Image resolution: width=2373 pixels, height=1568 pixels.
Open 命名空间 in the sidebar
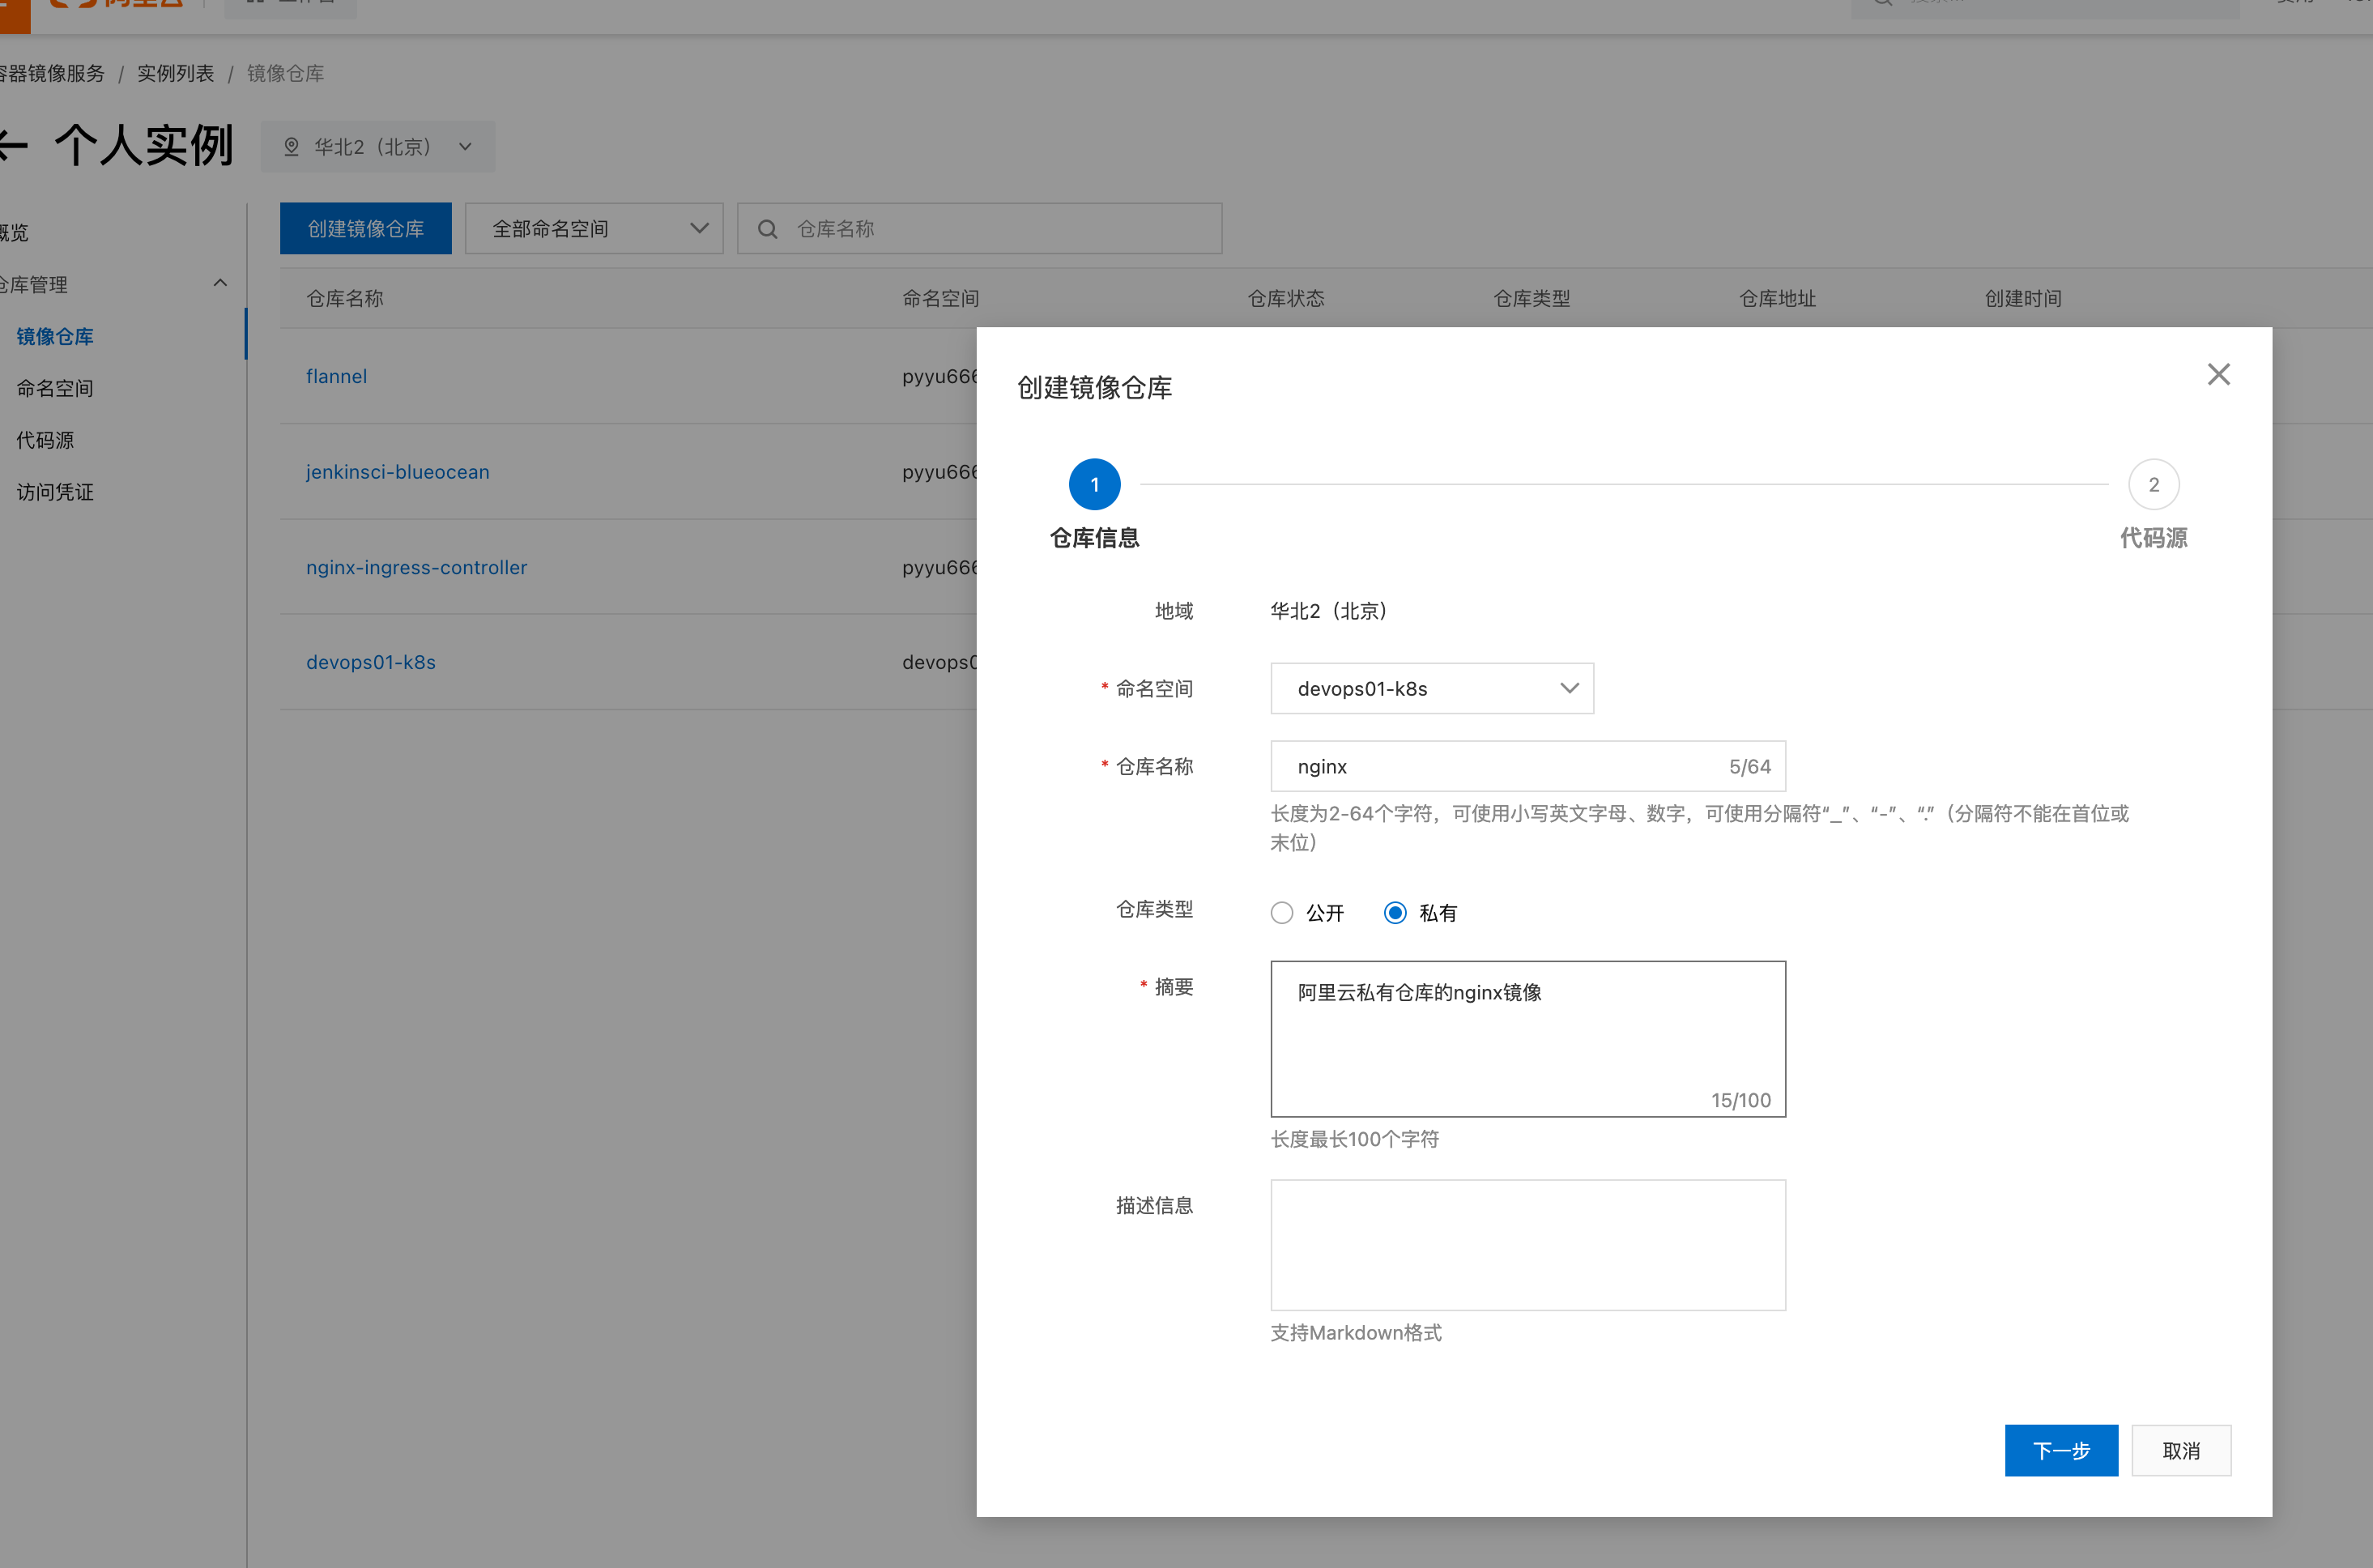click(55, 388)
